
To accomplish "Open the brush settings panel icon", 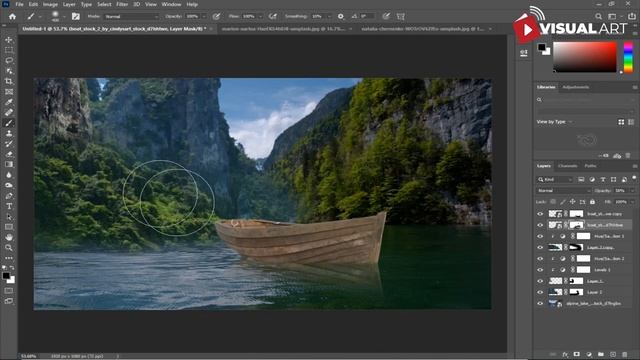I will pos(76,16).
